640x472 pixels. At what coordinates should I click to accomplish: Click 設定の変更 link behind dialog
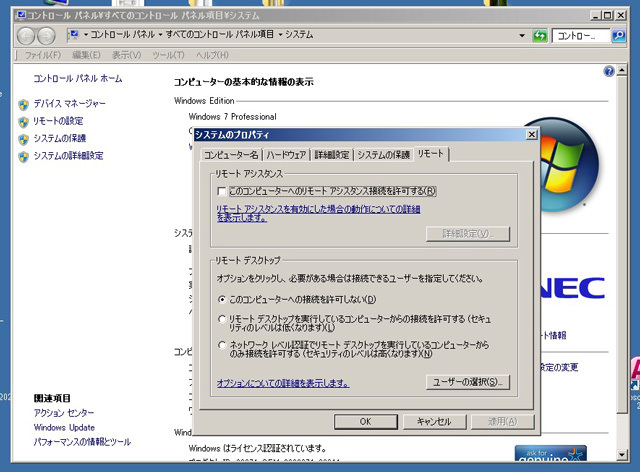[x=559, y=367]
